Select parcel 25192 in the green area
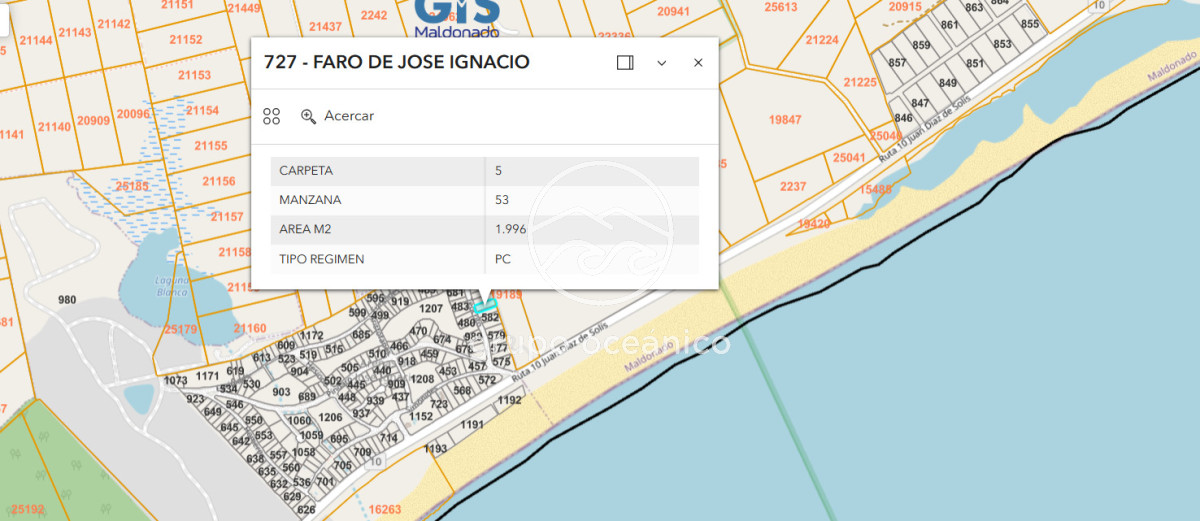The width and height of the screenshot is (1200, 521). point(28,509)
